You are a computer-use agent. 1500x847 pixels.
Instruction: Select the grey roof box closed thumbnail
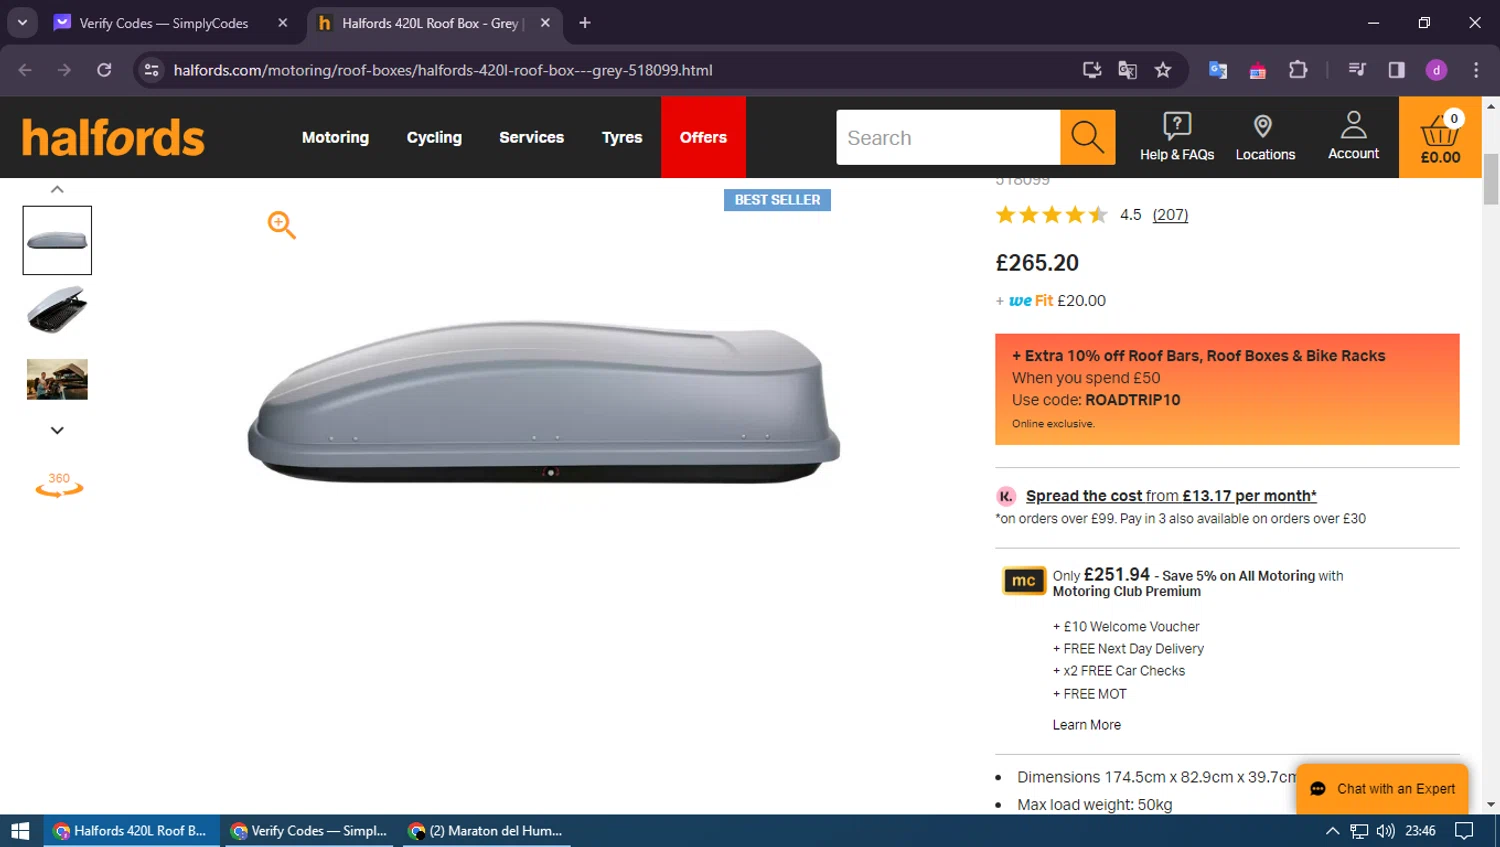point(57,240)
